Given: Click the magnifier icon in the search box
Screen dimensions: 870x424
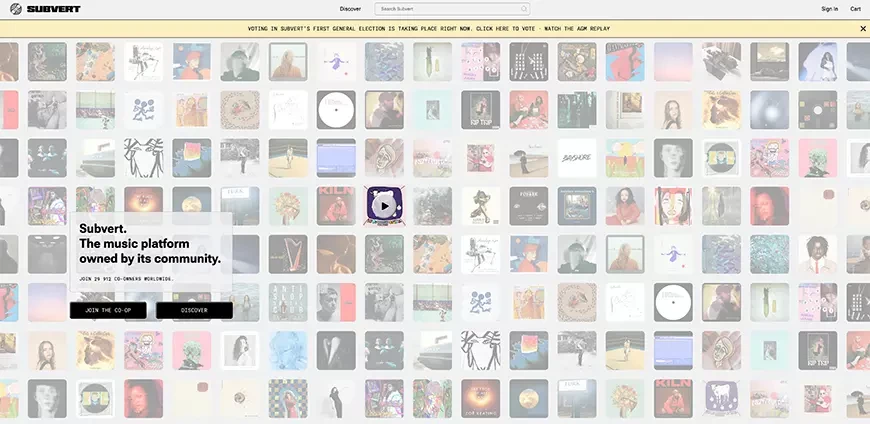Looking at the screenshot, I should coord(523,9).
